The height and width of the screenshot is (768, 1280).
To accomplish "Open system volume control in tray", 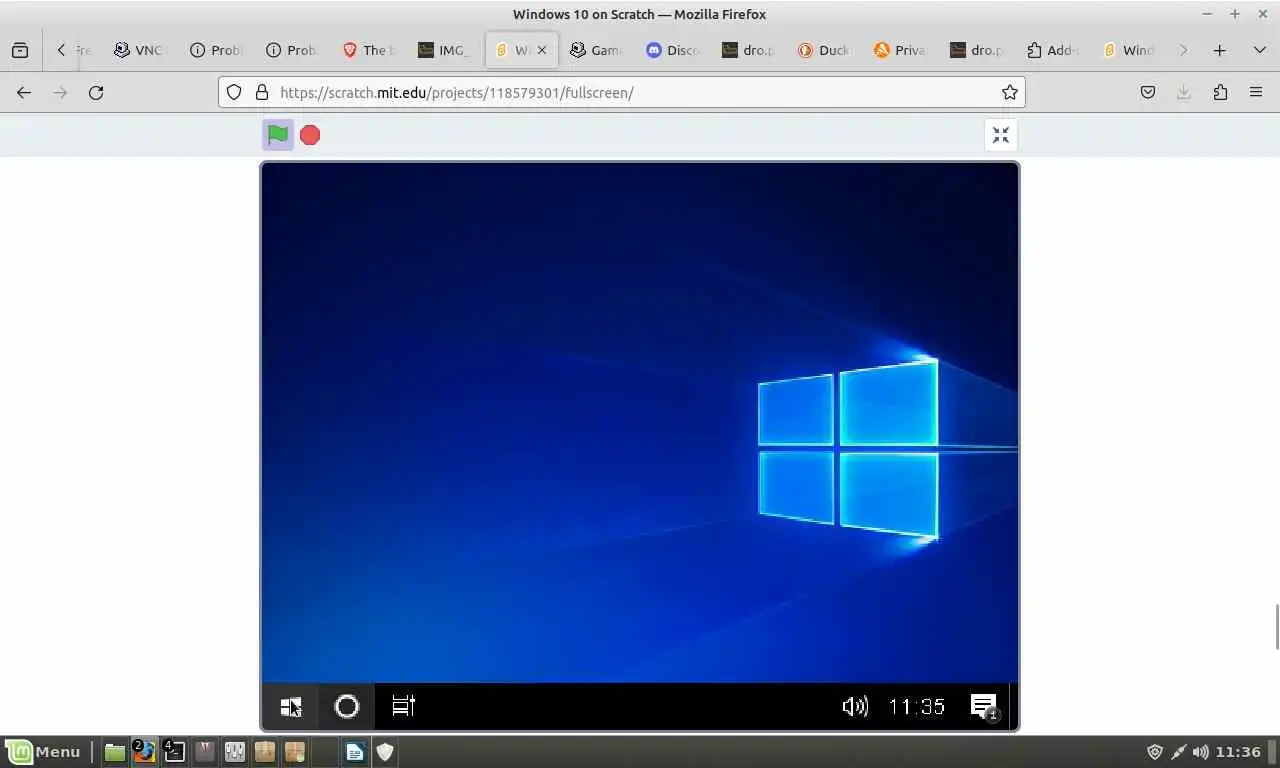I will pos(1200,752).
